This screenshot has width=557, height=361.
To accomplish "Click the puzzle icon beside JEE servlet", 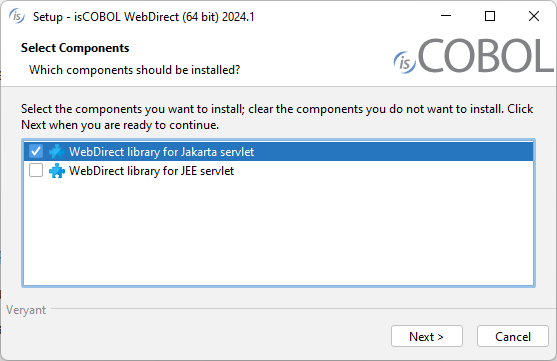I will [x=57, y=171].
